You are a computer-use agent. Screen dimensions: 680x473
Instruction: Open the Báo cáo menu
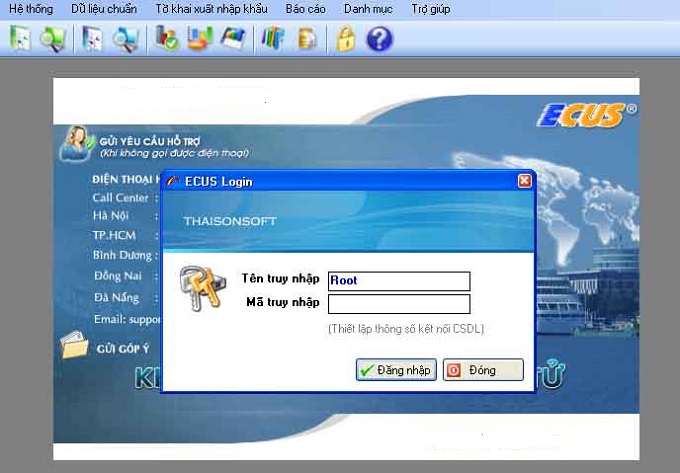[306, 9]
